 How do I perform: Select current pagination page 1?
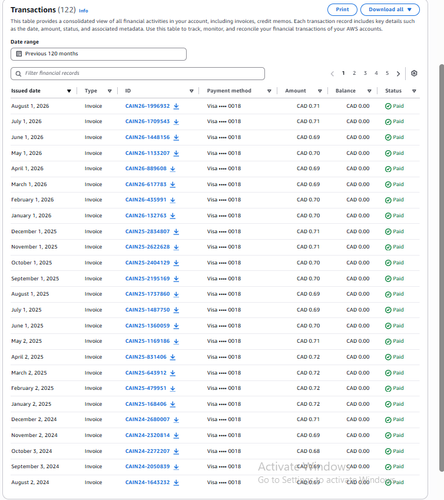coord(343,73)
